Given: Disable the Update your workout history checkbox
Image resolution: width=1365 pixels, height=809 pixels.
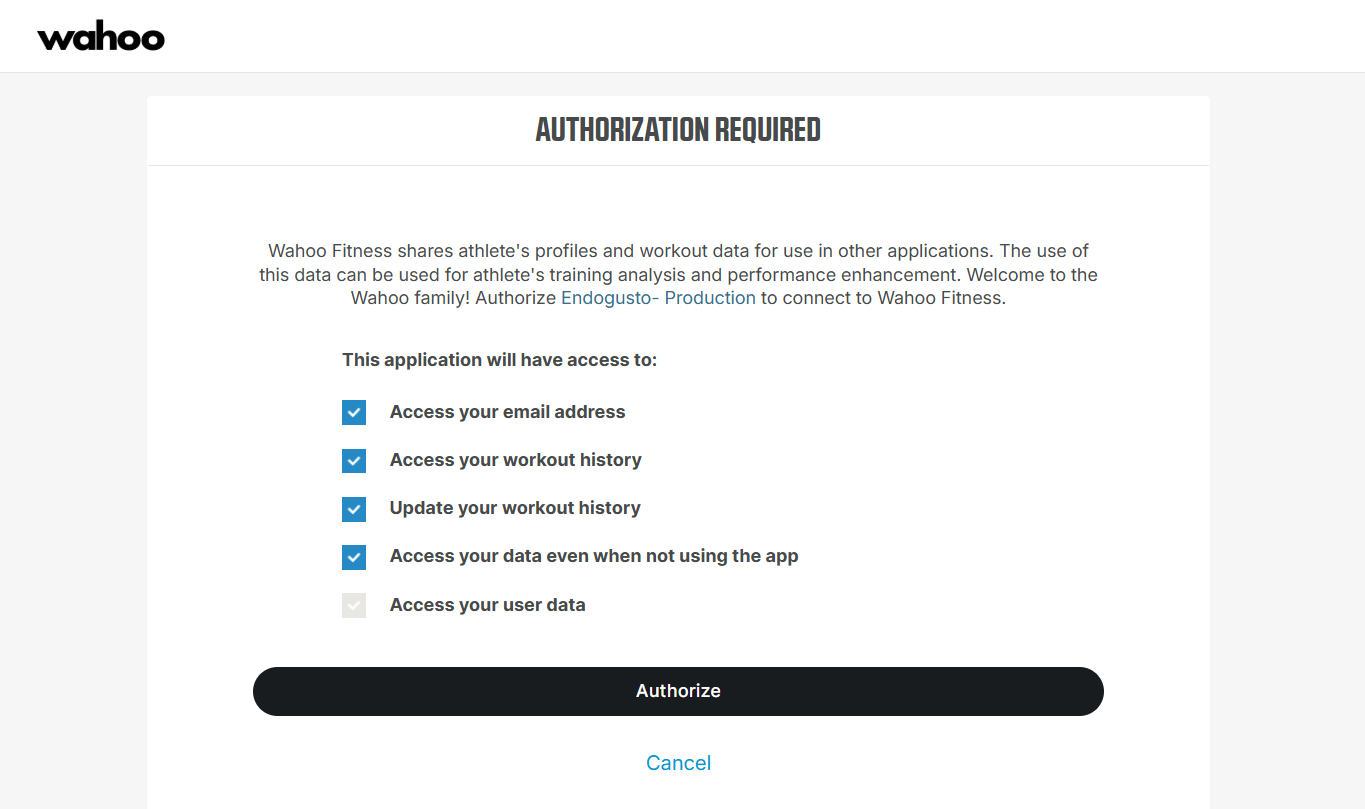Looking at the screenshot, I should [x=354, y=509].
